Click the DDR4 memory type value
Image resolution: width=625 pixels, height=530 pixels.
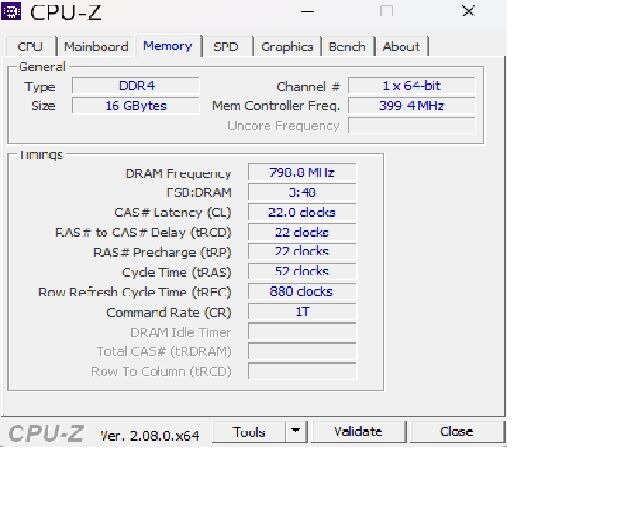click(136, 86)
